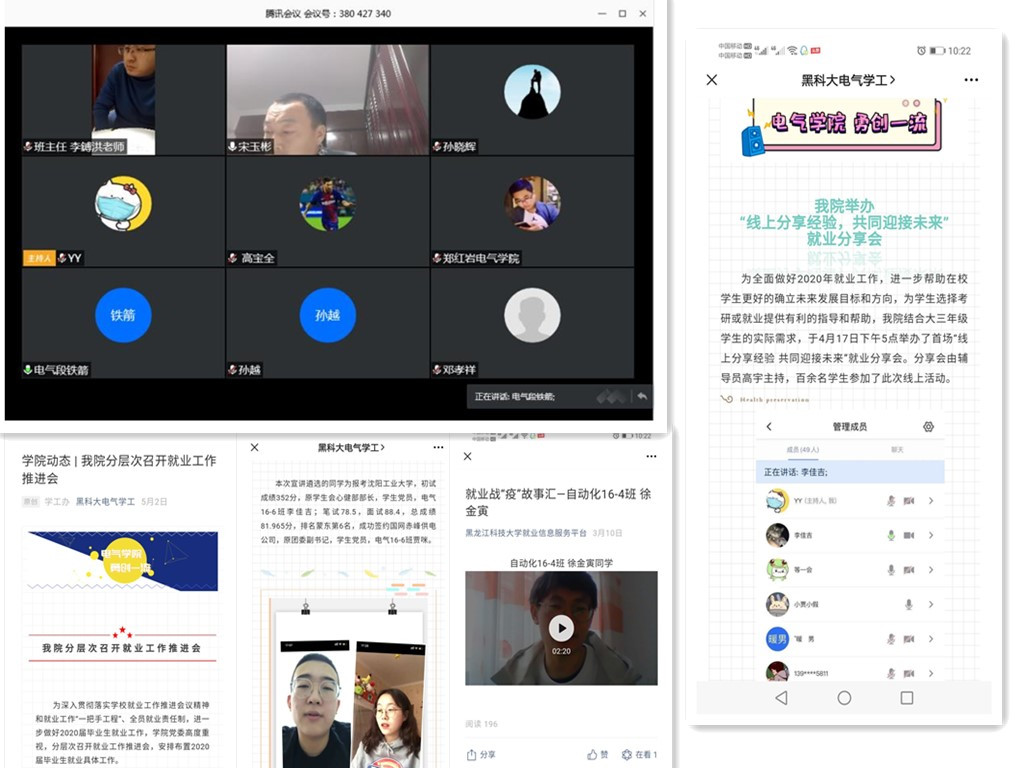Click 分享 share icon under the video article

click(481, 755)
